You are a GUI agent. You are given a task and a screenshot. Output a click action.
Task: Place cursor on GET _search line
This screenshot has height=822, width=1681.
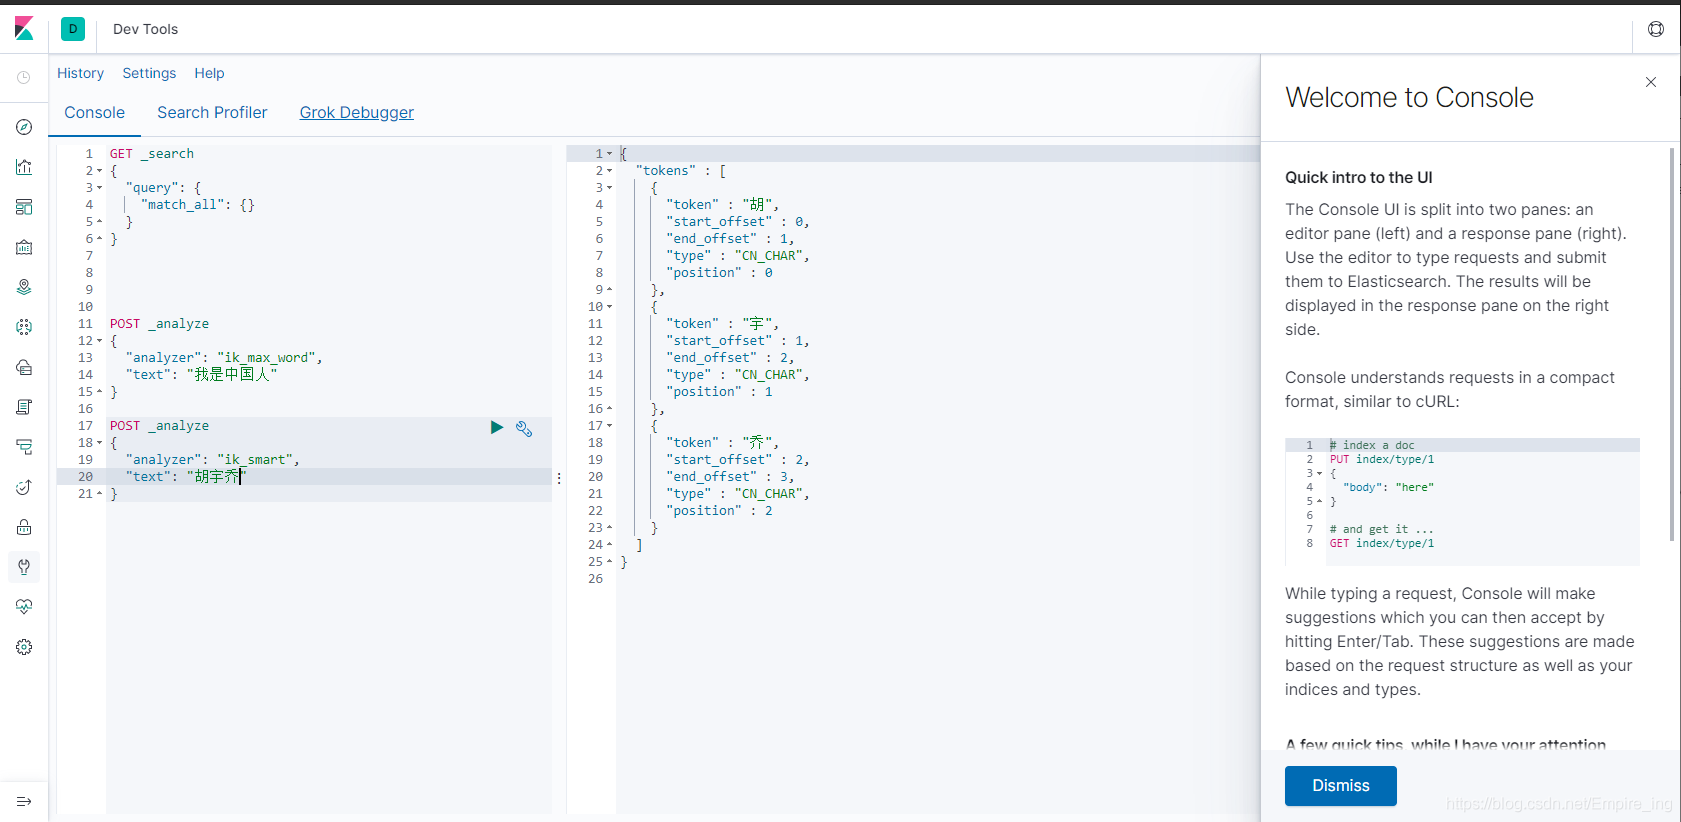(x=152, y=154)
